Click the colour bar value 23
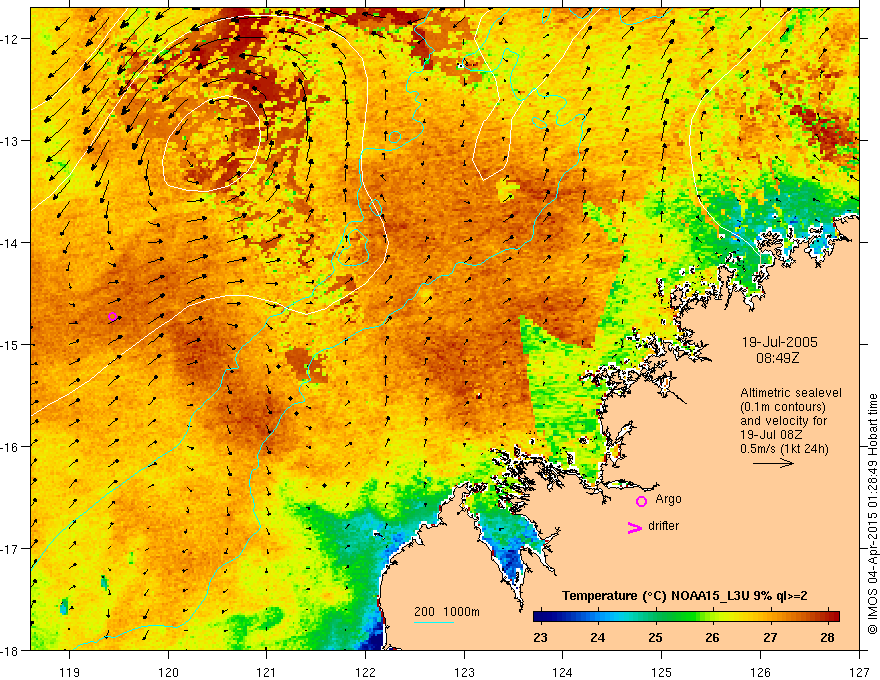The image size is (880, 680). 540,638
